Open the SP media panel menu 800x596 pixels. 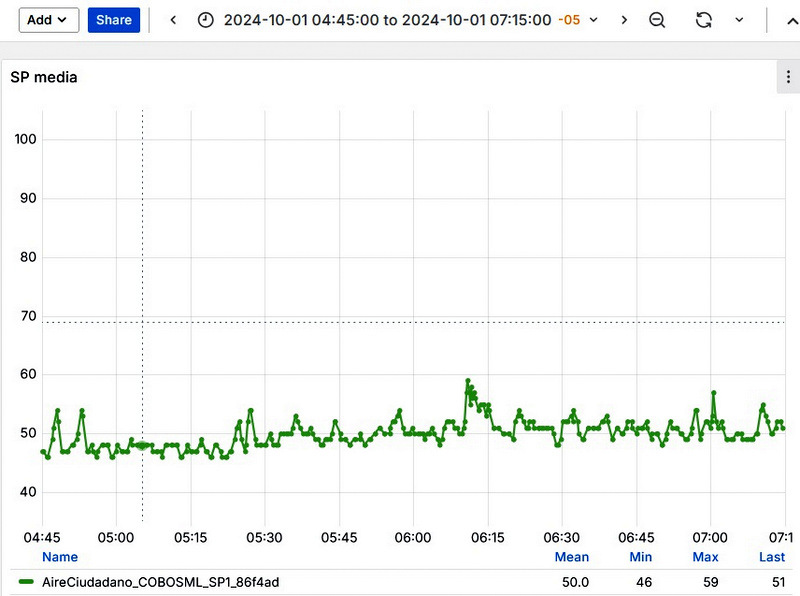coord(788,77)
